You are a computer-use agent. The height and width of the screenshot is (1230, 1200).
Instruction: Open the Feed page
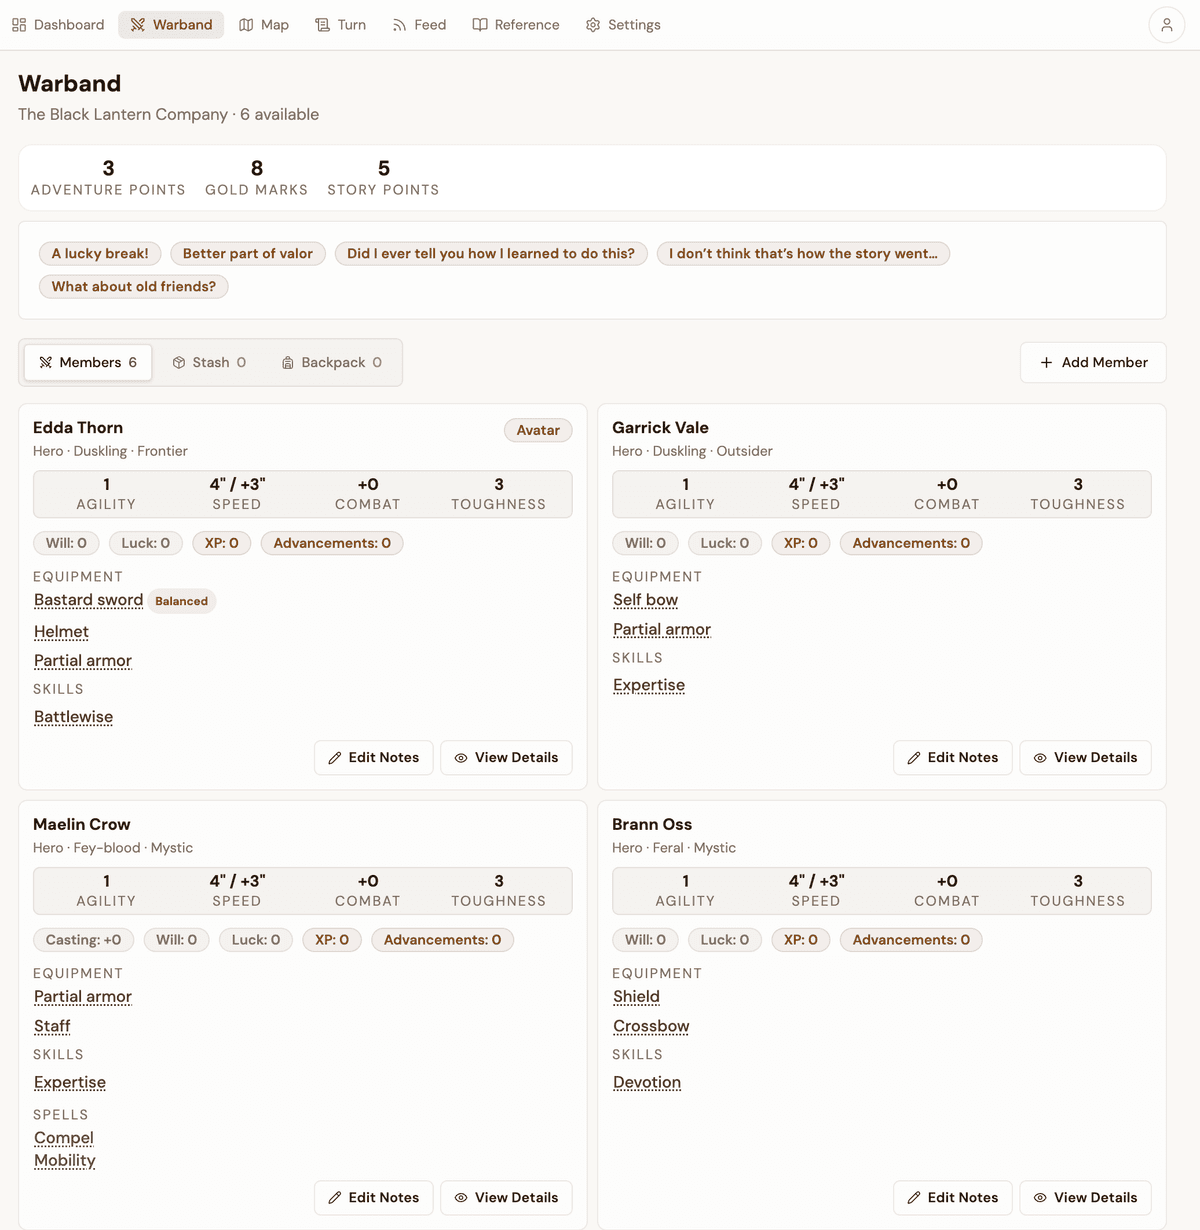pos(419,25)
